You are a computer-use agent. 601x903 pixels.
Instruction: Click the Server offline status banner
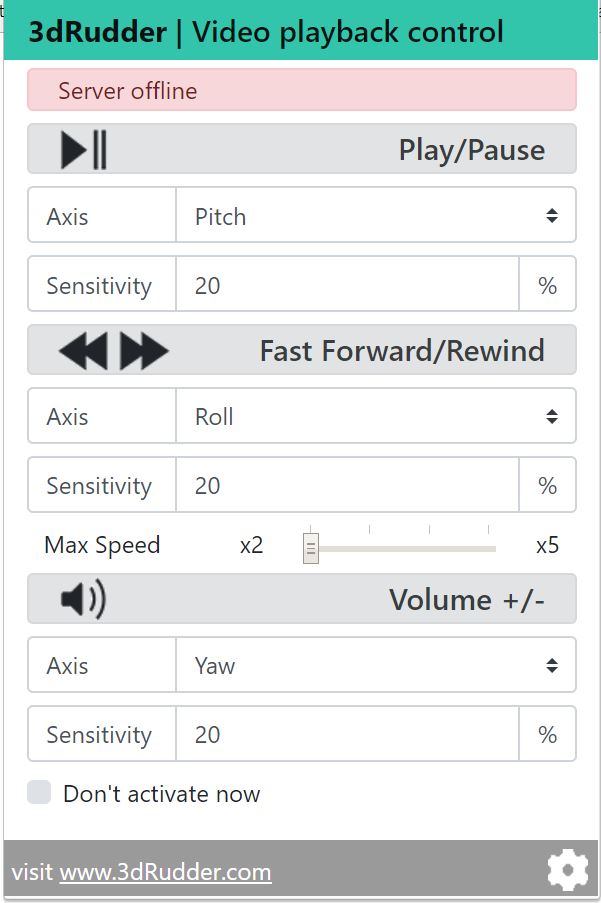(x=301, y=90)
